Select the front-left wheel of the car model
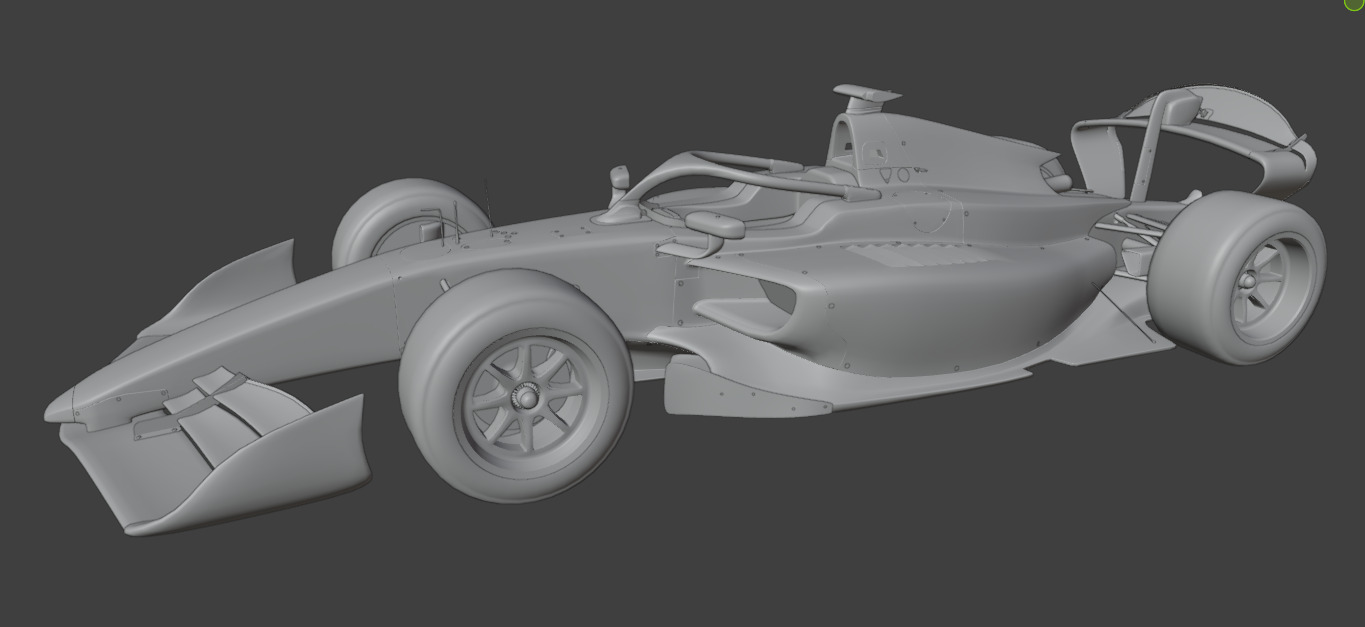 (x=515, y=385)
